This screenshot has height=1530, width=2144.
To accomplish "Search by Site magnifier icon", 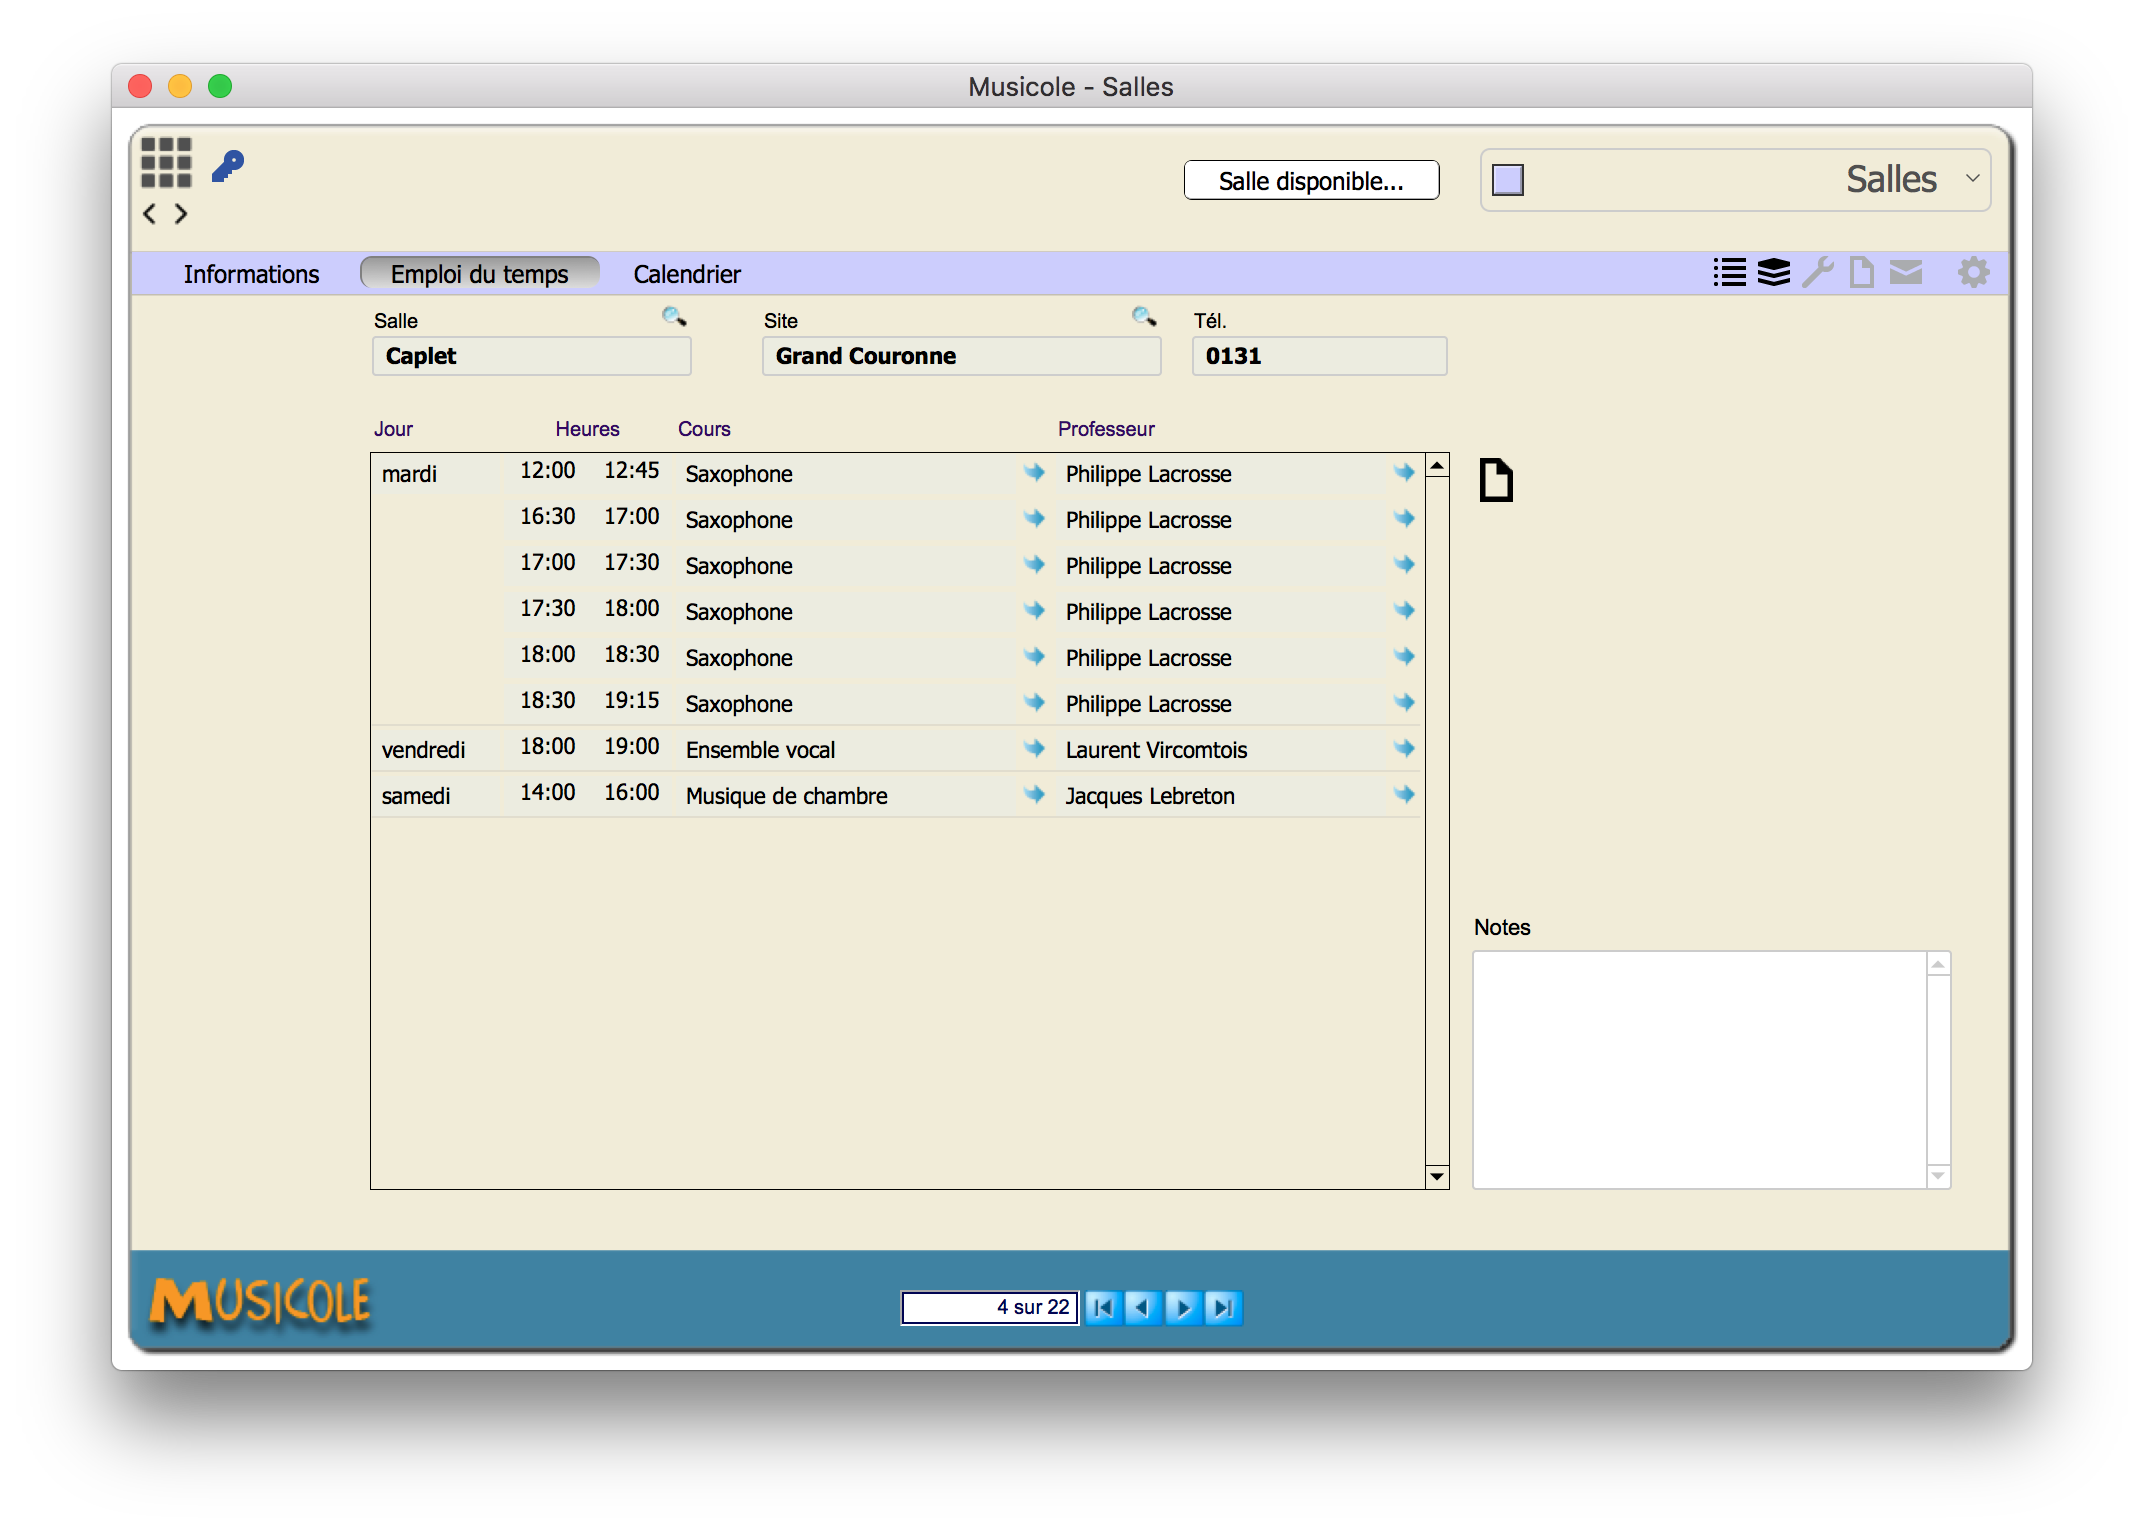I will pyautogui.click(x=1144, y=317).
